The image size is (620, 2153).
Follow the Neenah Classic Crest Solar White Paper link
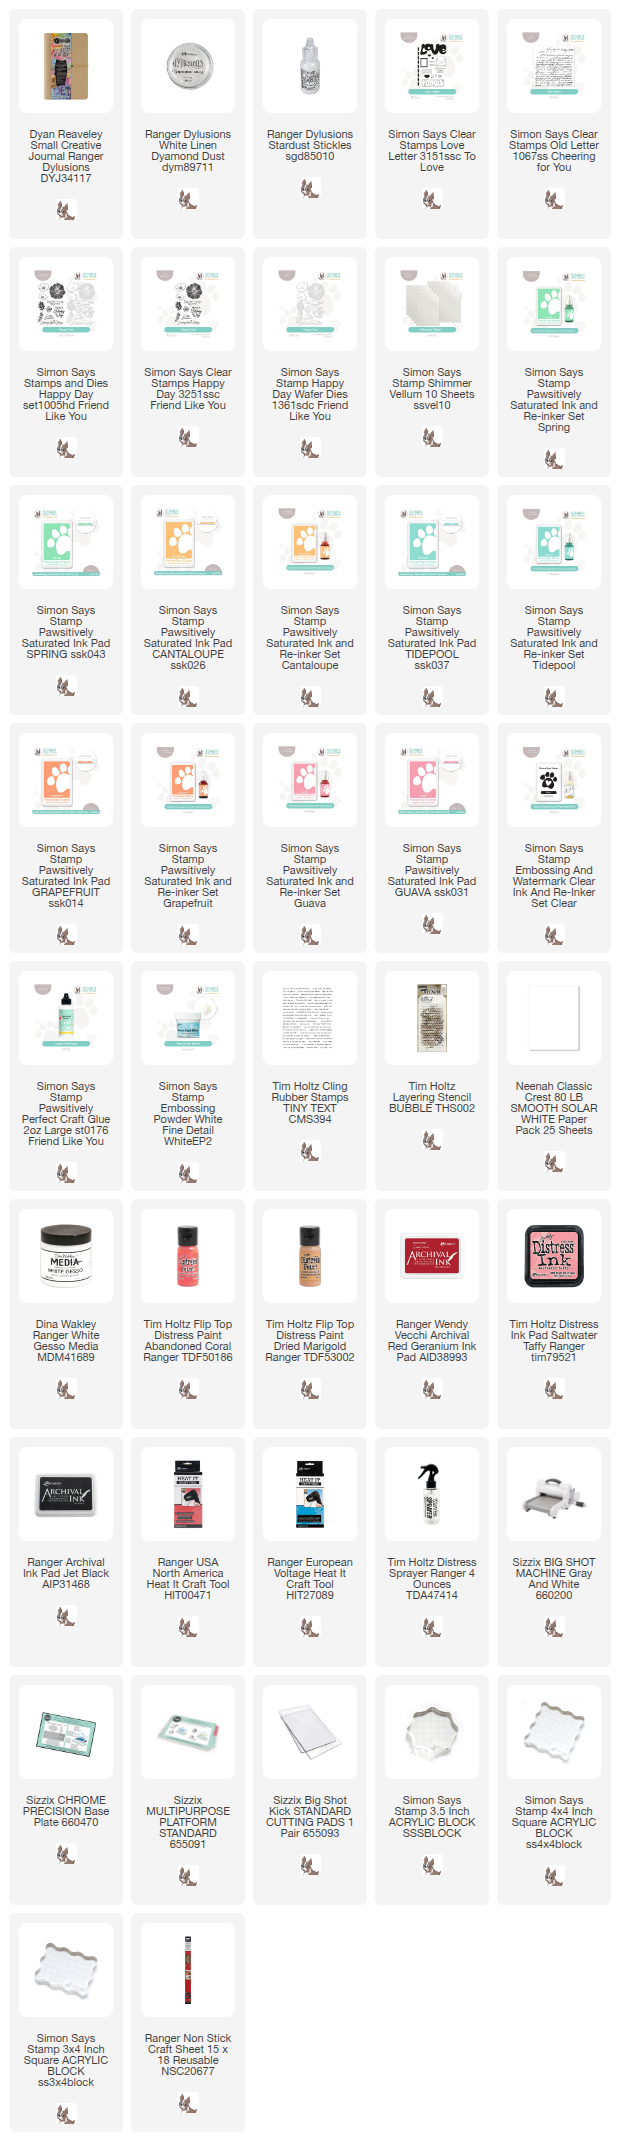click(554, 1108)
